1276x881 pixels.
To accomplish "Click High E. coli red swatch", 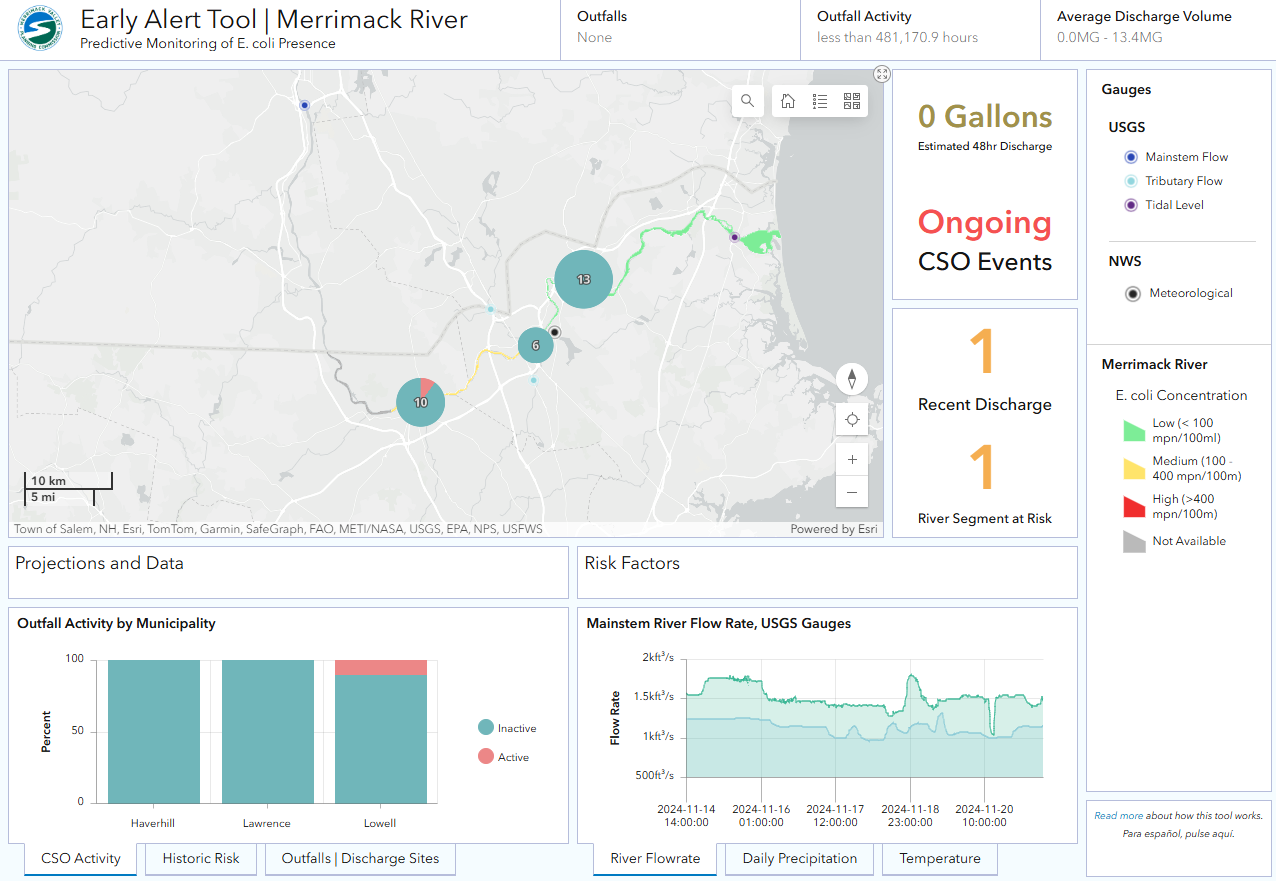I will [1133, 506].
